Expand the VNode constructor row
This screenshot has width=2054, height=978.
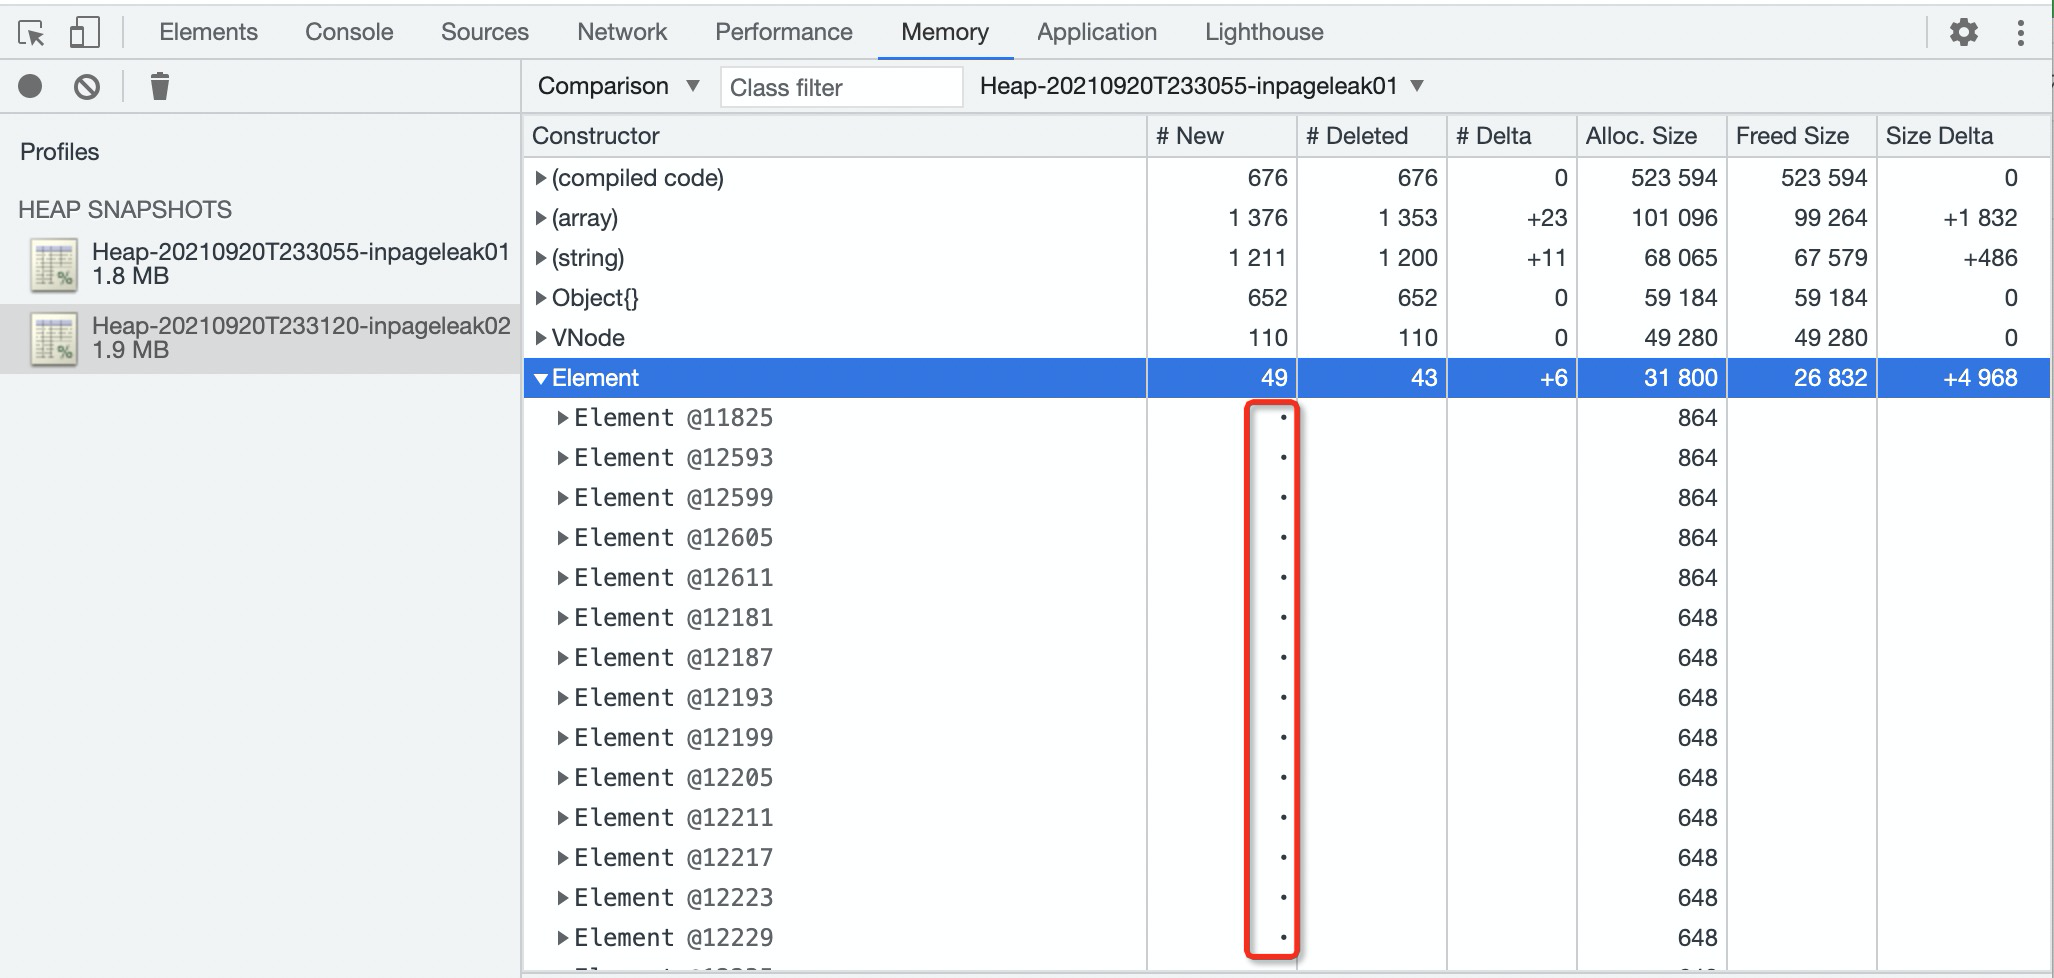click(x=541, y=339)
